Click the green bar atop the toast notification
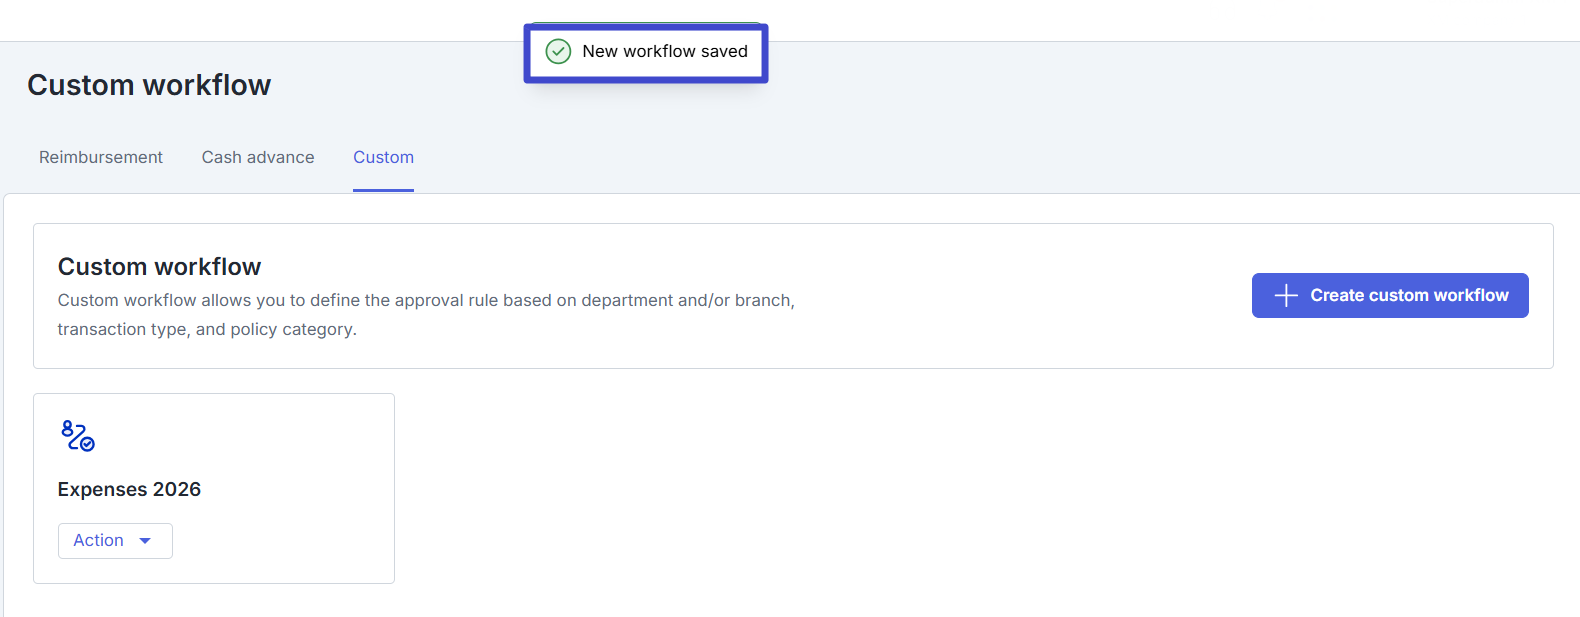 (x=645, y=23)
